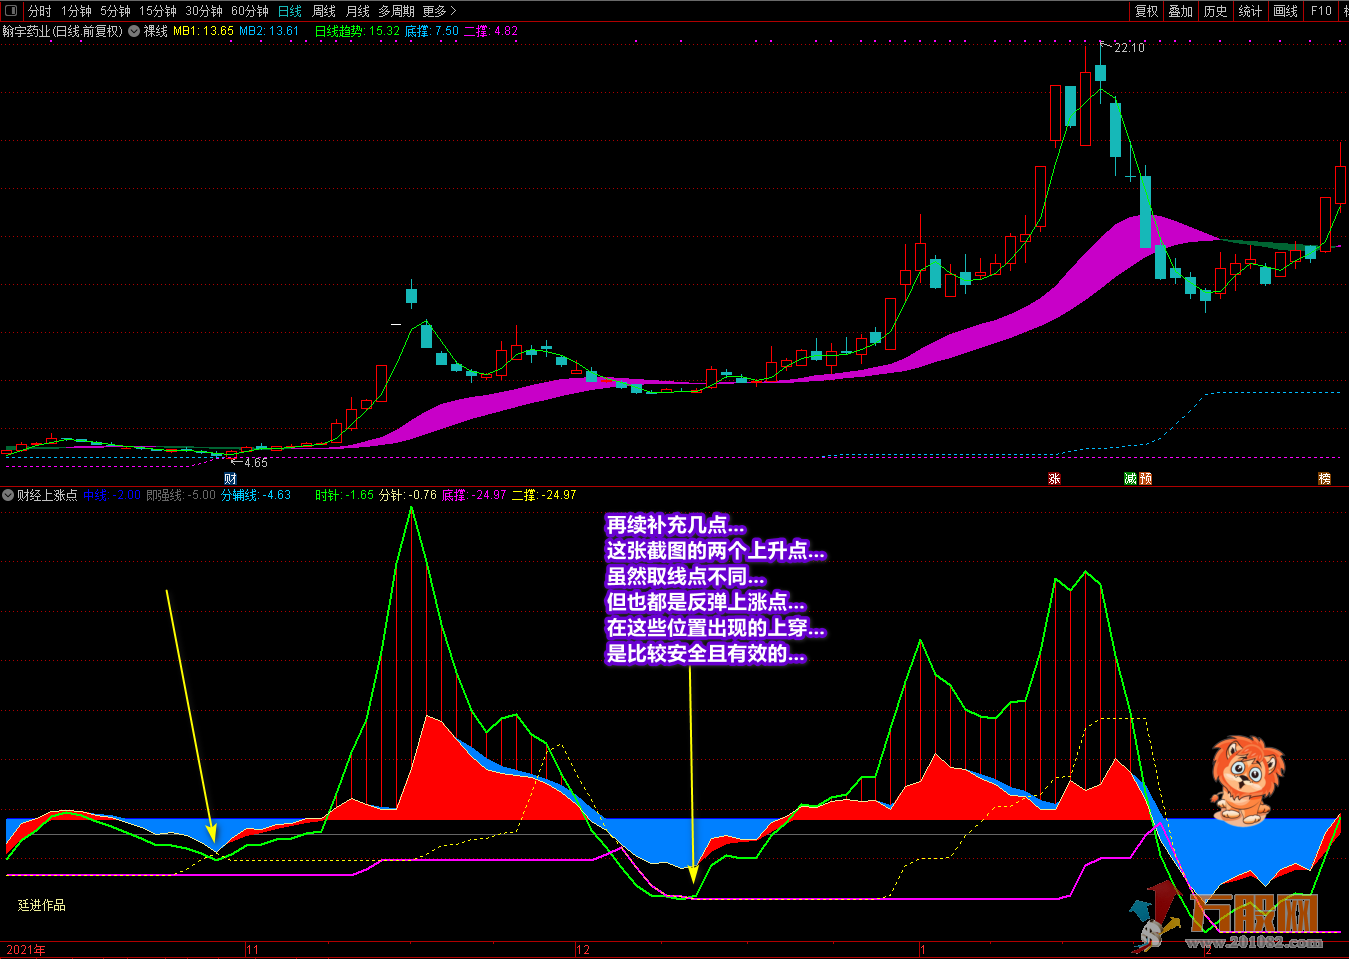Toggle 叠加 overlay mode

tap(1181, 11)
